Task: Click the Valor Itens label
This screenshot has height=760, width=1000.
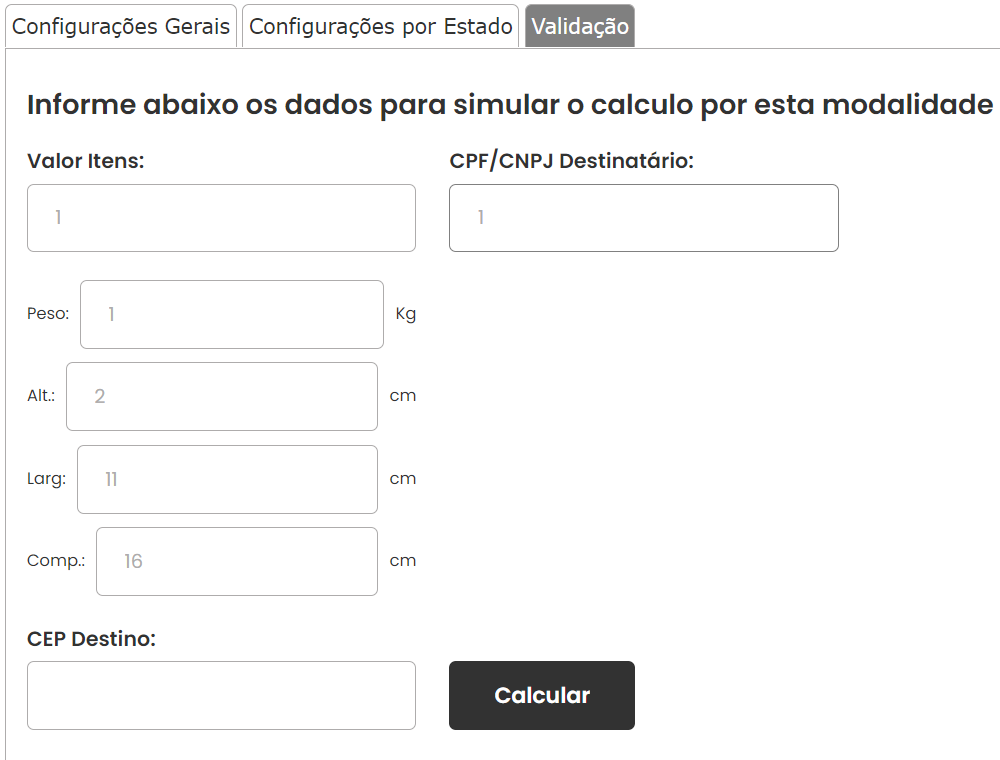Action: point(85,161)
